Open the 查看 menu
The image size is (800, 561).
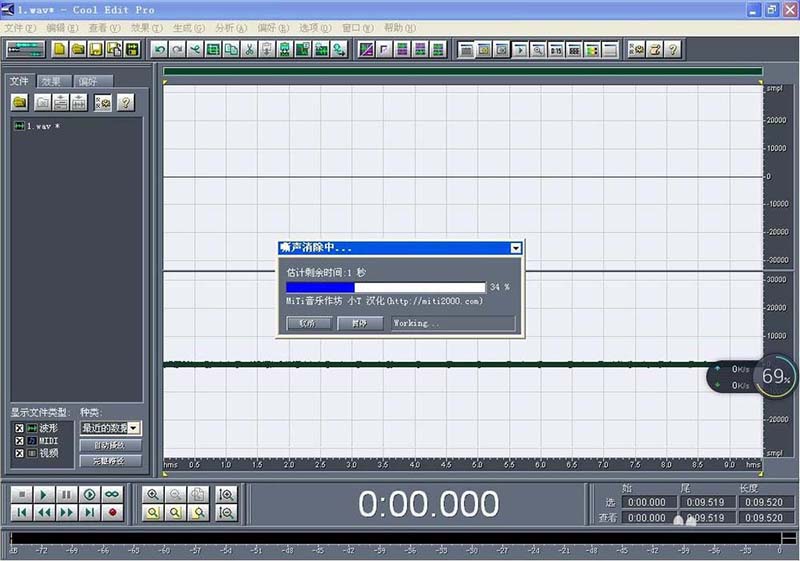[104, 28]
